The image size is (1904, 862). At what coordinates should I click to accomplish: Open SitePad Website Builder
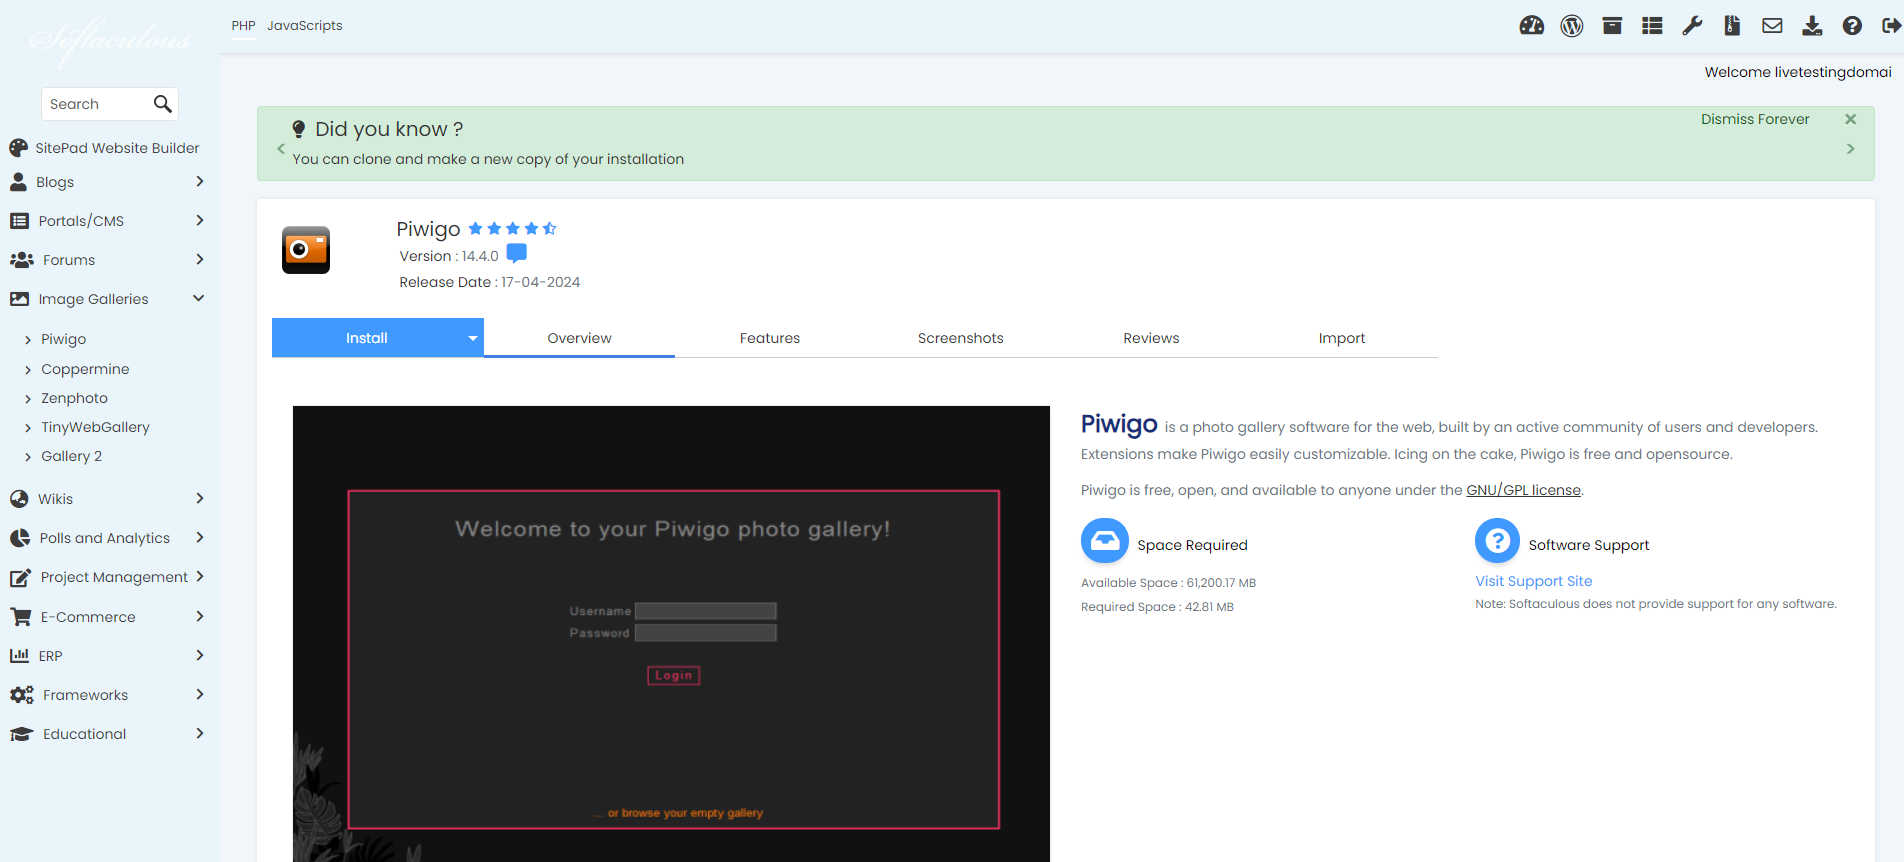(117, 148)
